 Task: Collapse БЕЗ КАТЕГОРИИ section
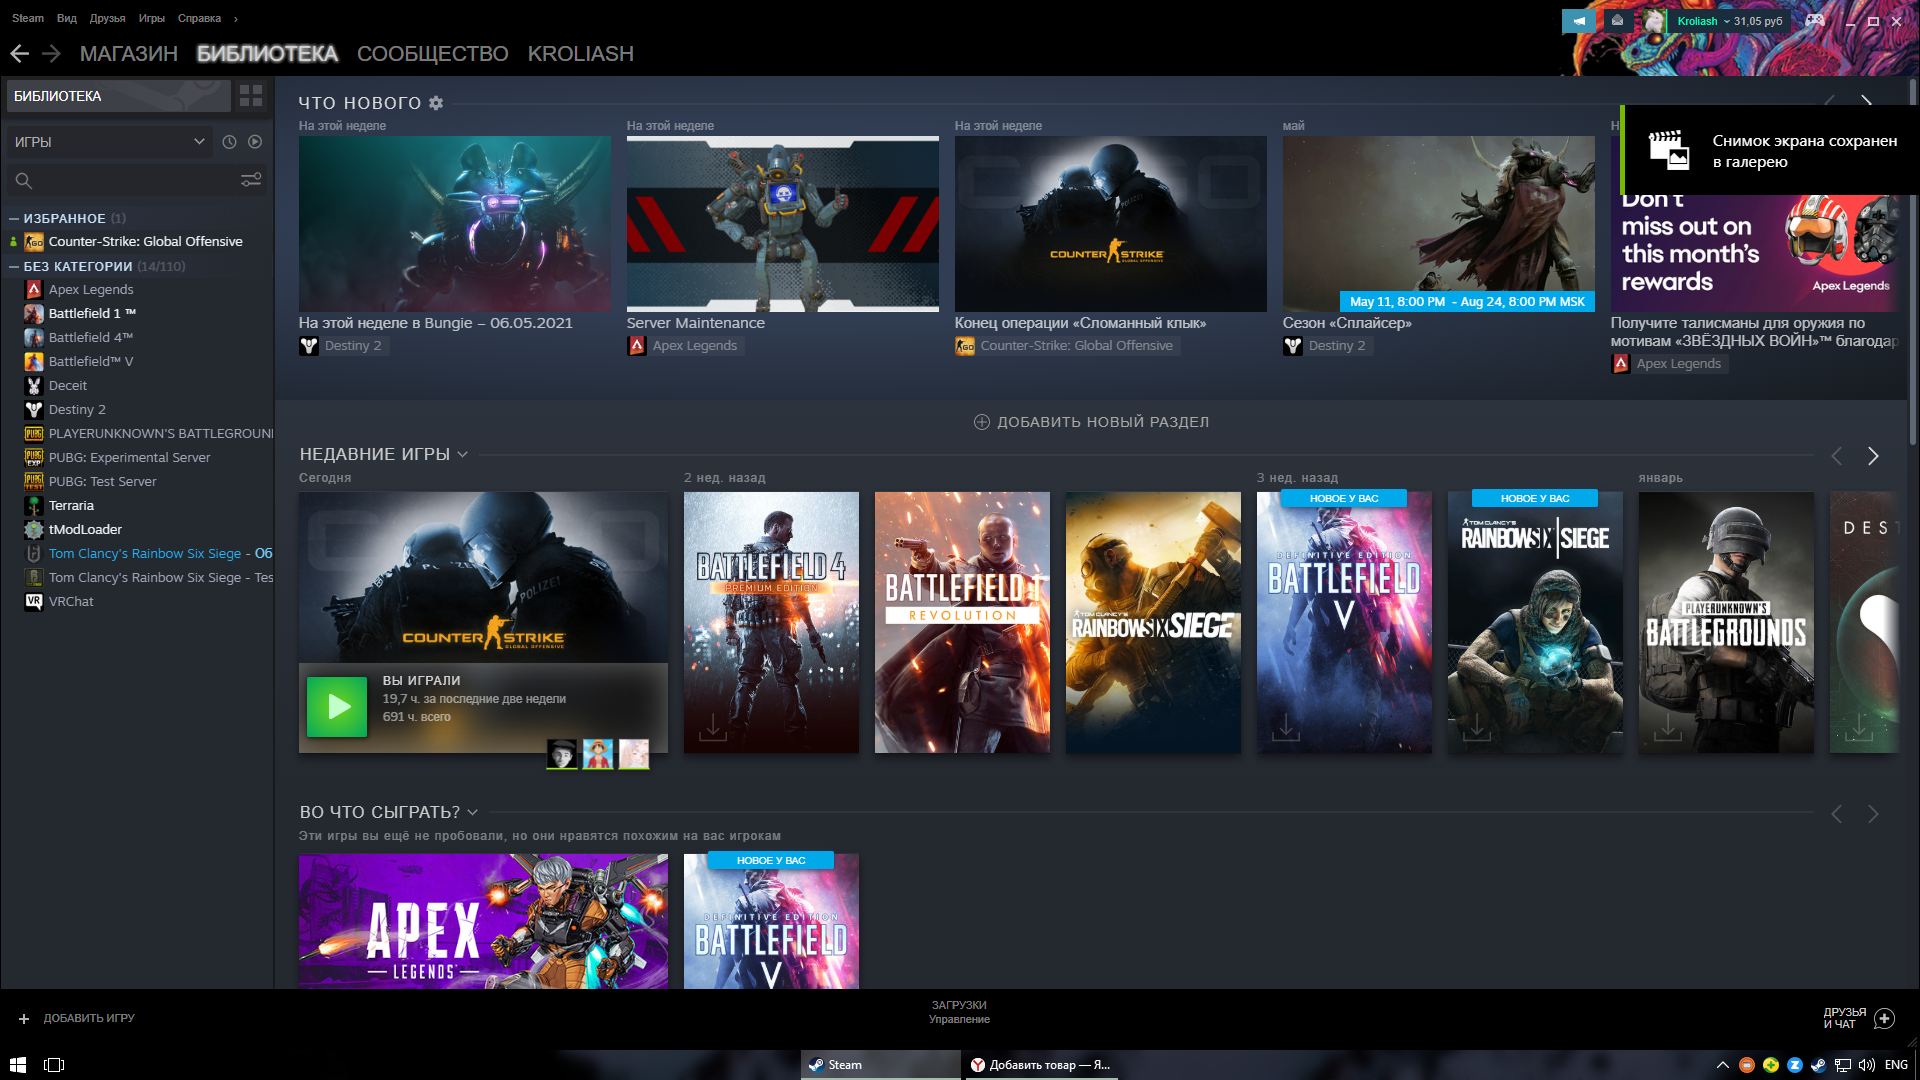pyautogui.click(x=14, y=266)
